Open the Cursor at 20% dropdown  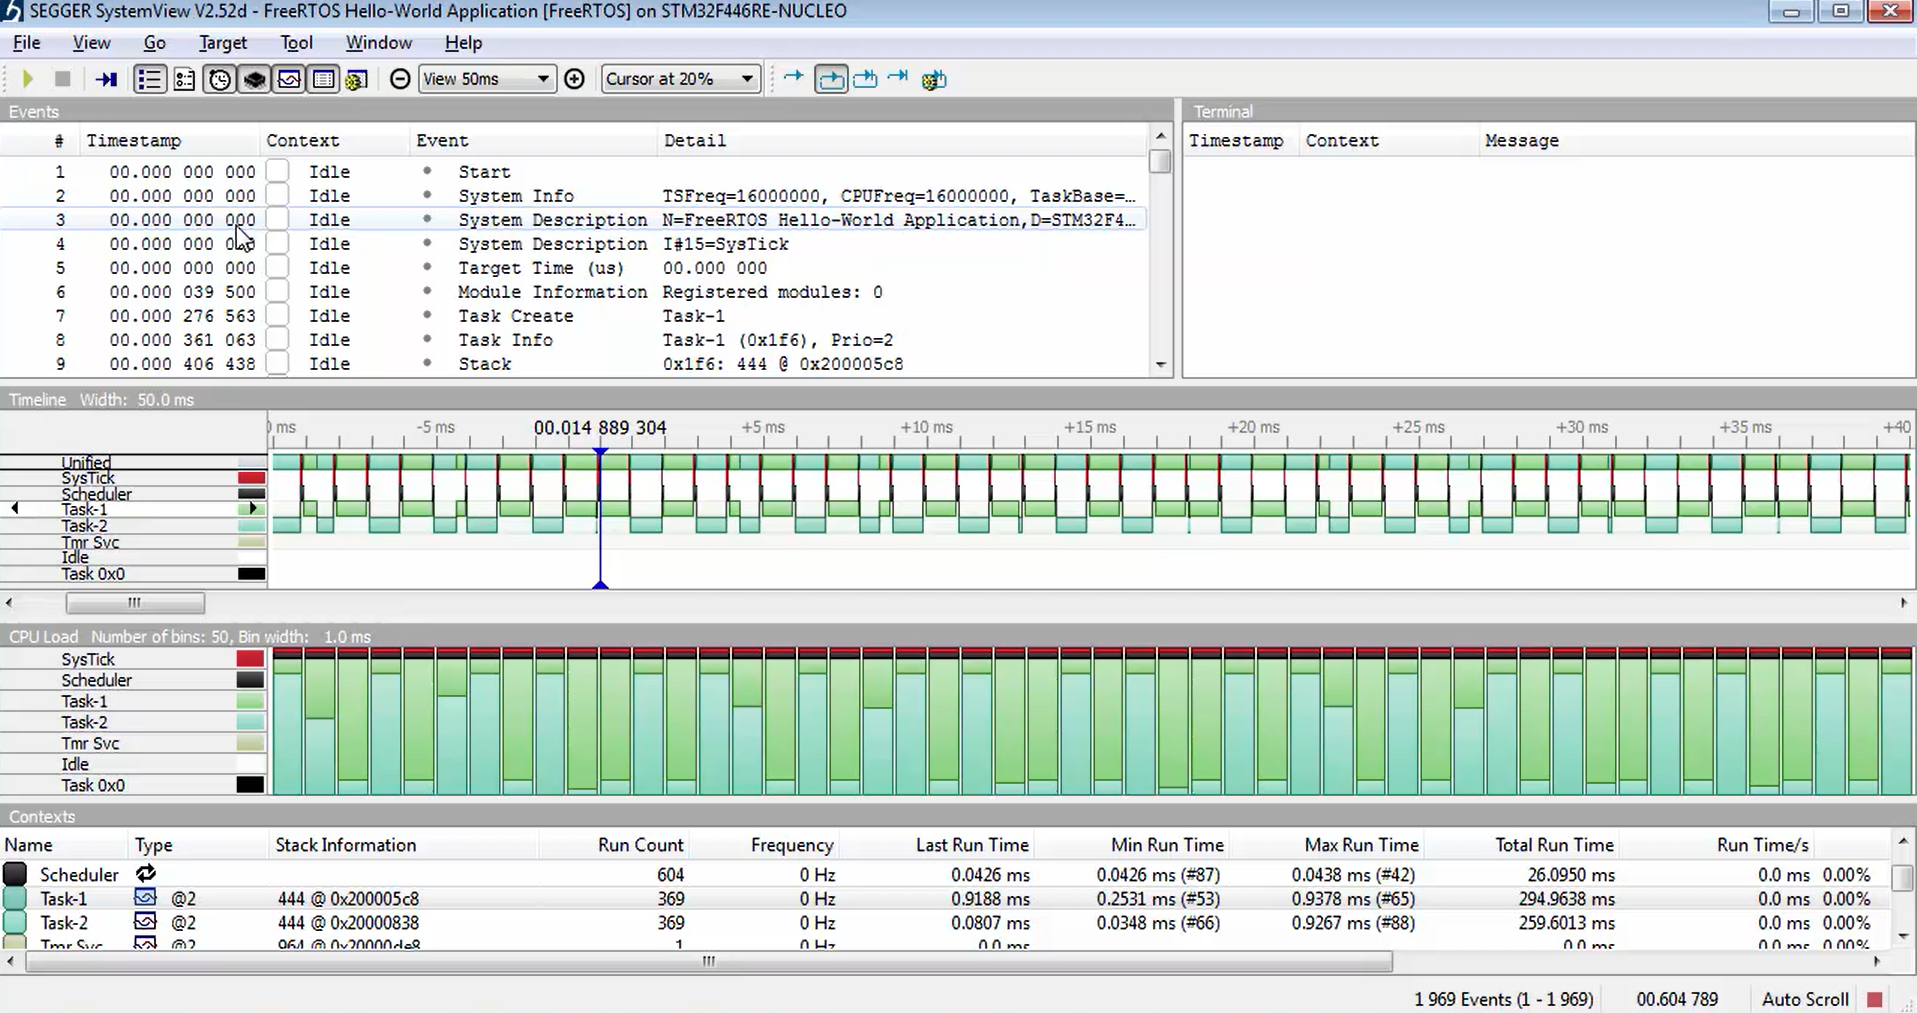680,79
